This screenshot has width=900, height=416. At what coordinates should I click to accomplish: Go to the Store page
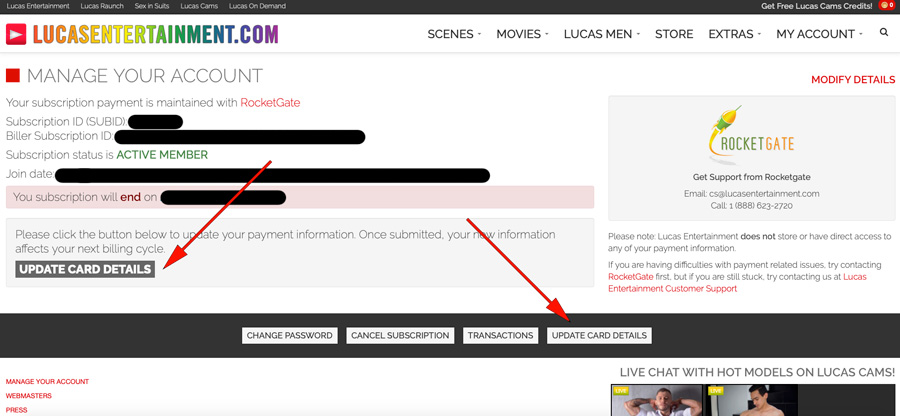pos(674,34)
